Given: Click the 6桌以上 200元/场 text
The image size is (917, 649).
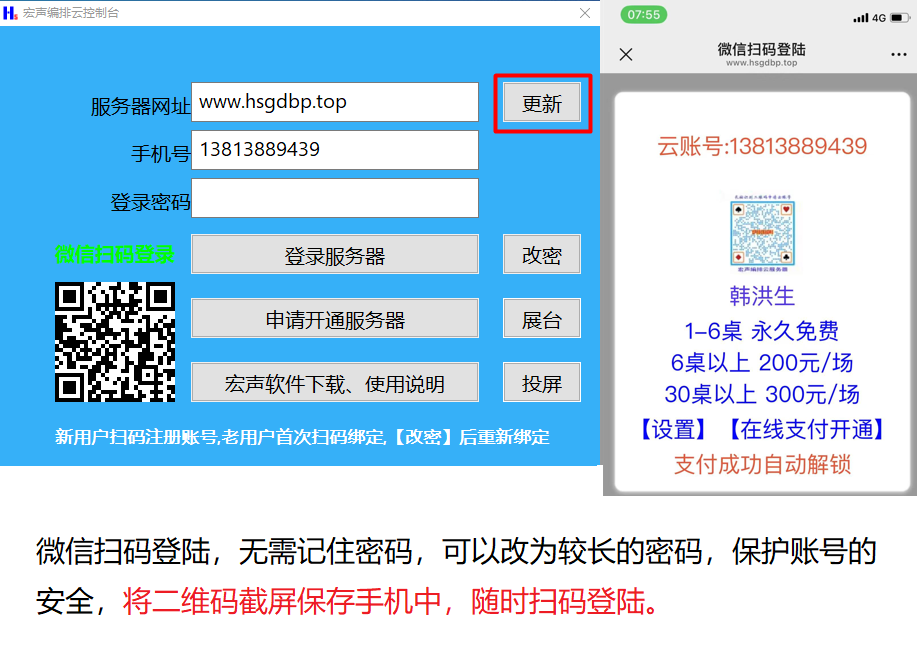Looking at the screenshot, I should (762, 363).
